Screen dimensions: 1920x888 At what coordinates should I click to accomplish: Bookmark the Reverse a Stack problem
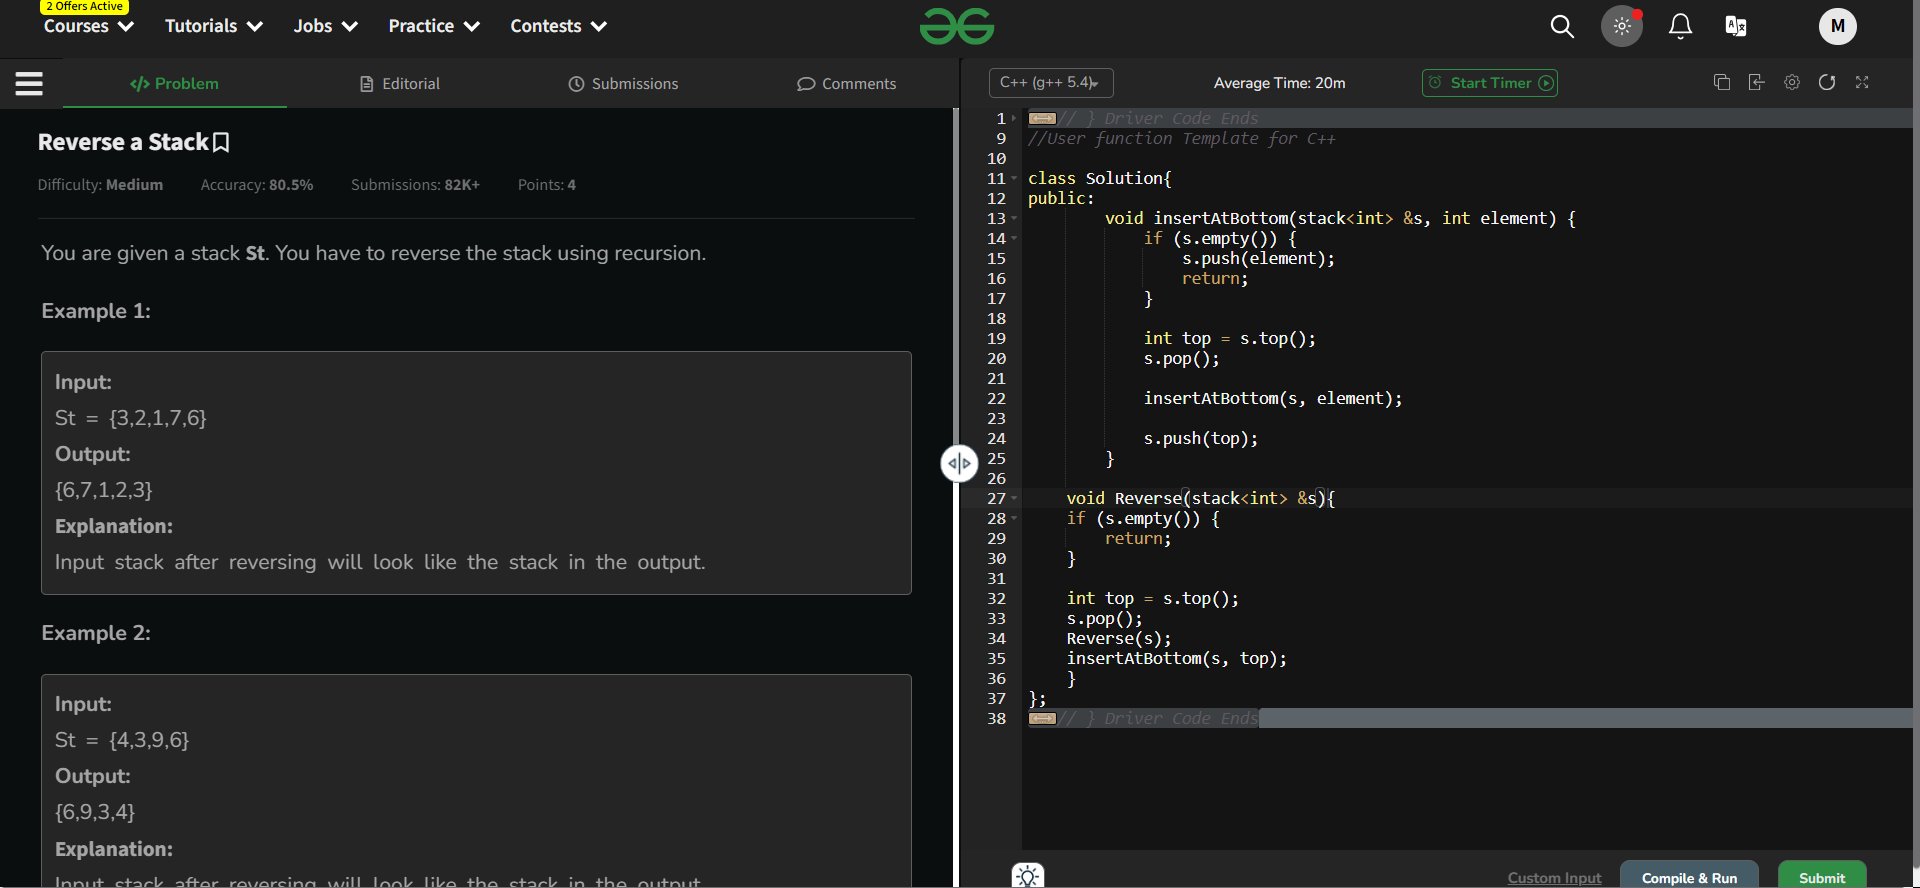coord(222,143)
